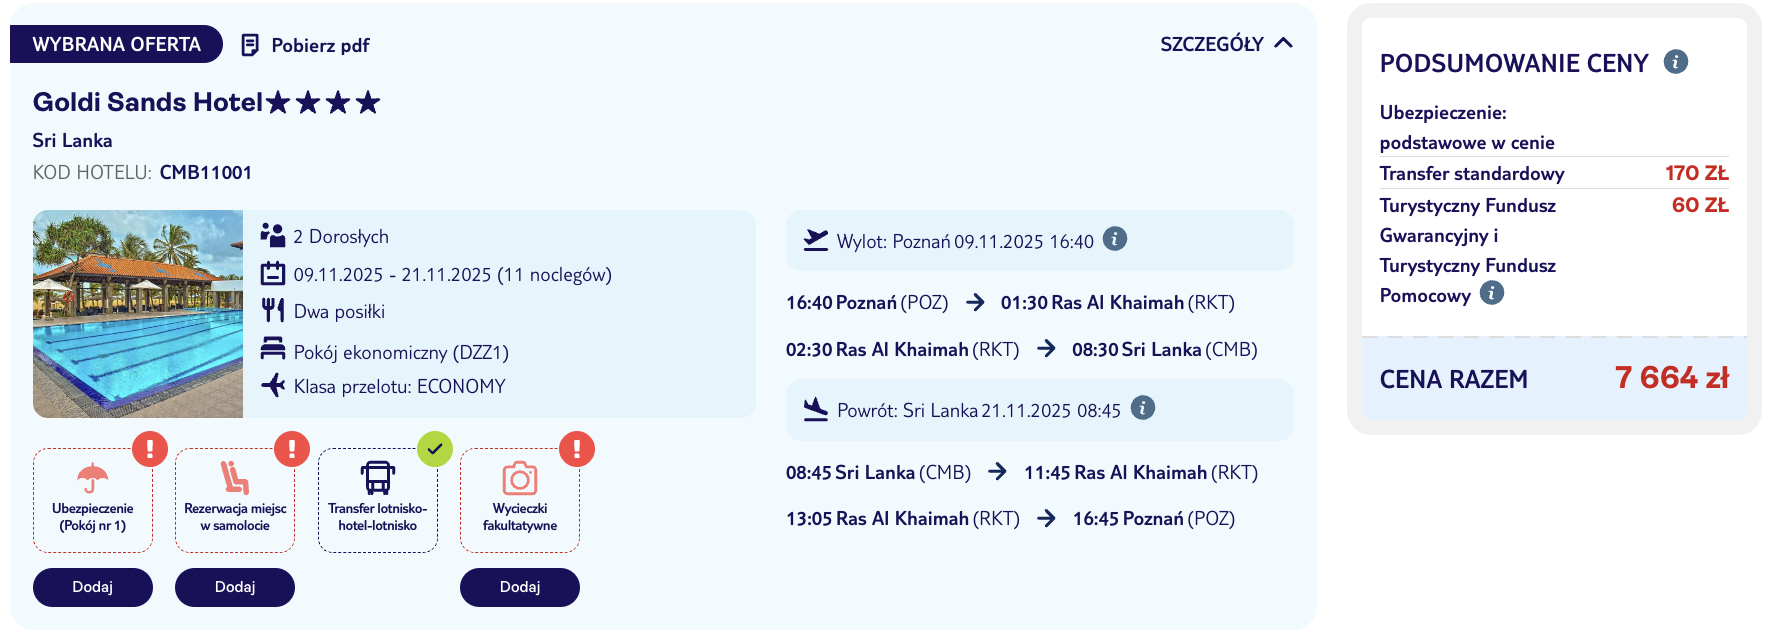Click the Goldi Sands Hotel title

click(x=148, y=102)
